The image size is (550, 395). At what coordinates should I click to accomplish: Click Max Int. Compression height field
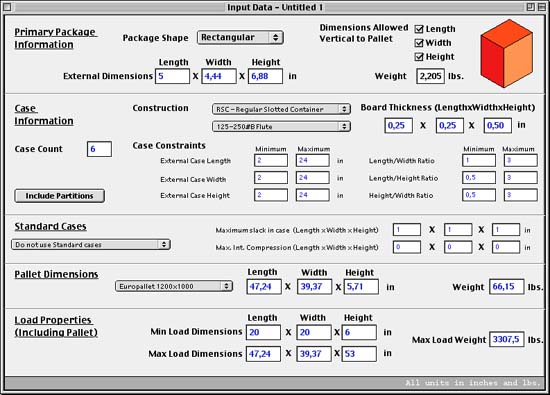pos(506,247)
